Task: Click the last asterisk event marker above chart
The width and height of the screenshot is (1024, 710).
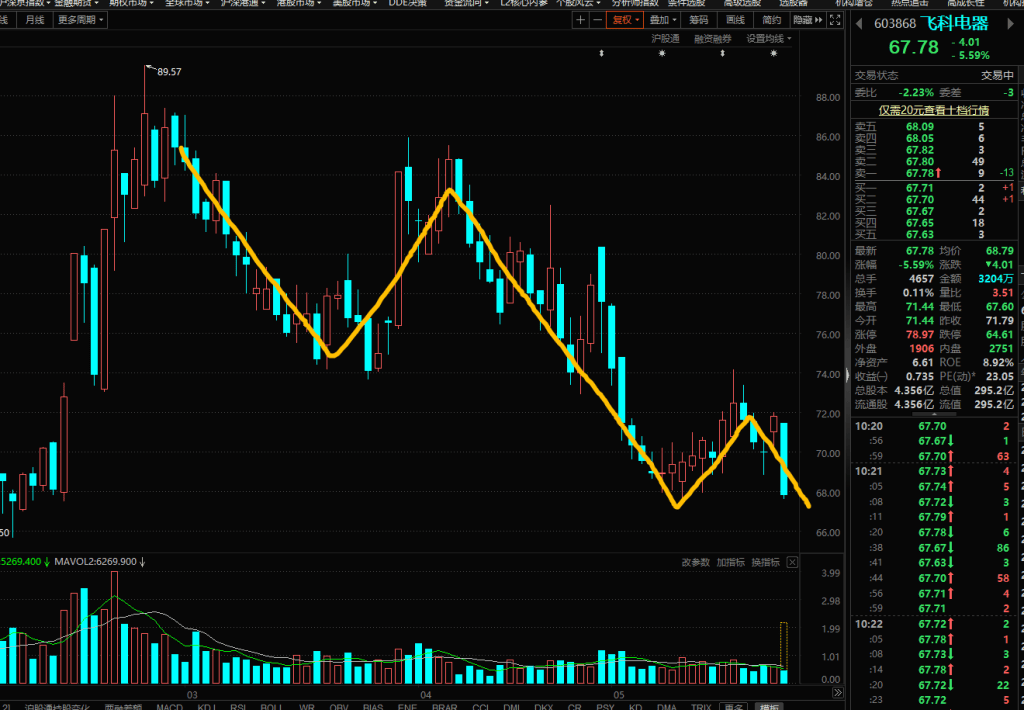Action: point(774,54)
